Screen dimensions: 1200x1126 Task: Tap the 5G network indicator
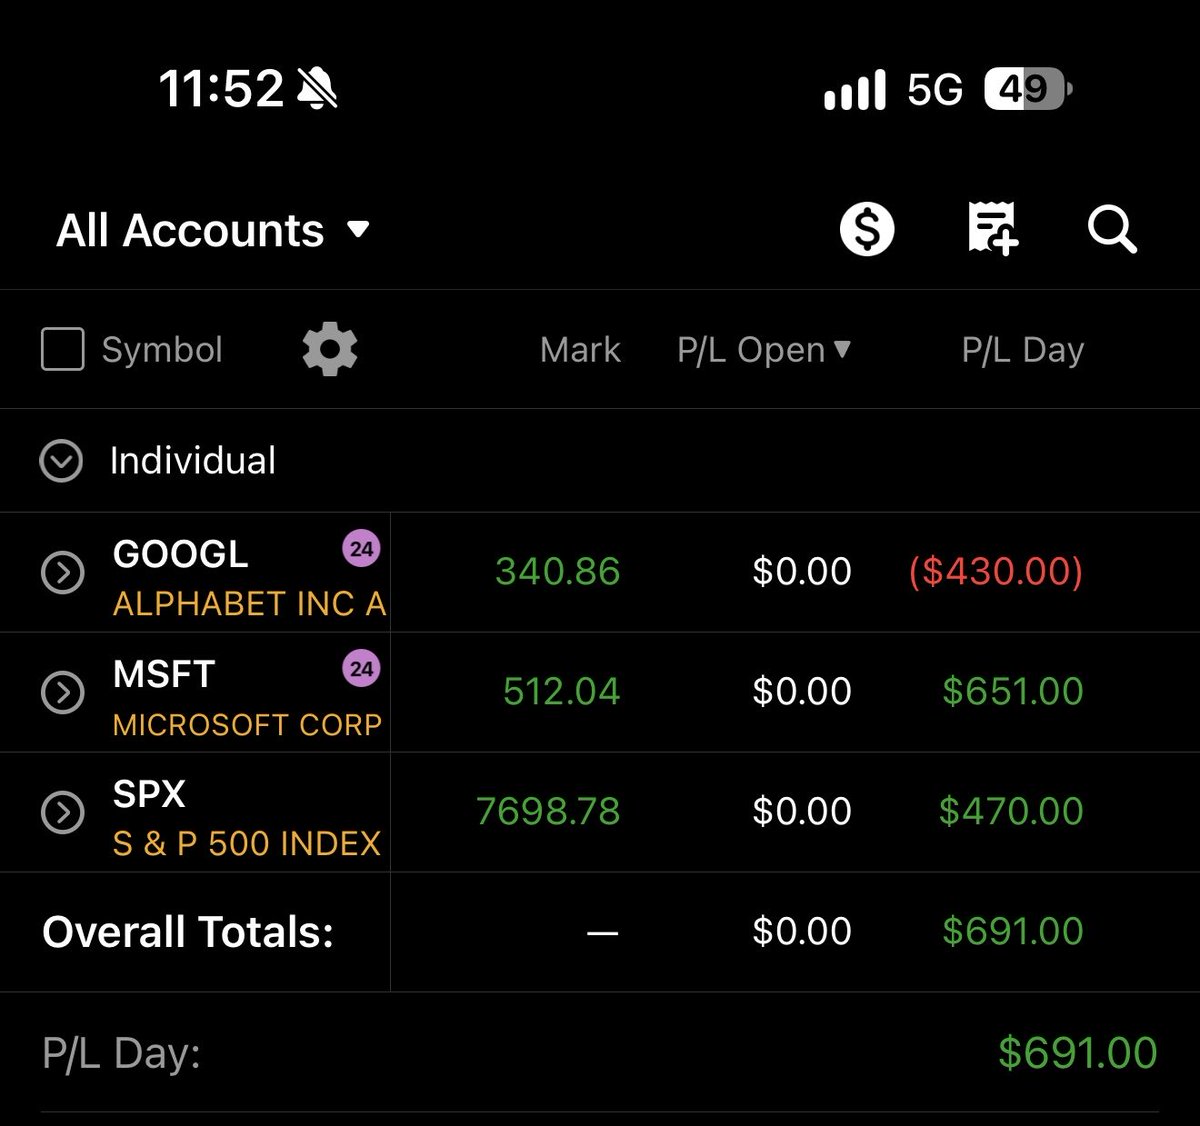(935, 90)
